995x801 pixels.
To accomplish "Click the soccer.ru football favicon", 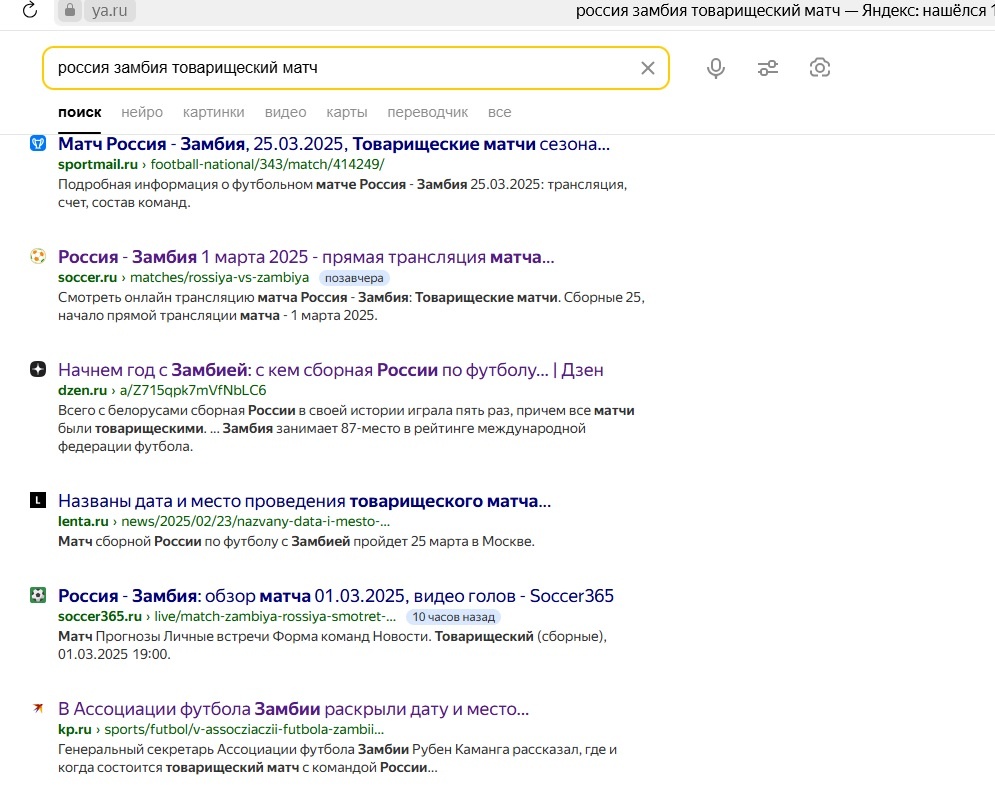I will click(x=38, y=256).
